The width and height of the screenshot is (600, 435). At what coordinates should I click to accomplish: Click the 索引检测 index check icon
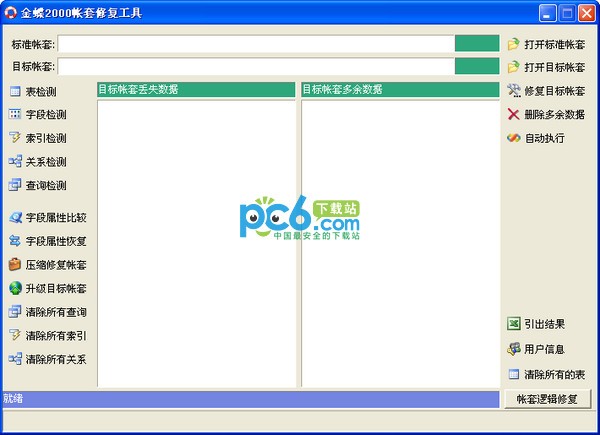click(x=15, y=138)
